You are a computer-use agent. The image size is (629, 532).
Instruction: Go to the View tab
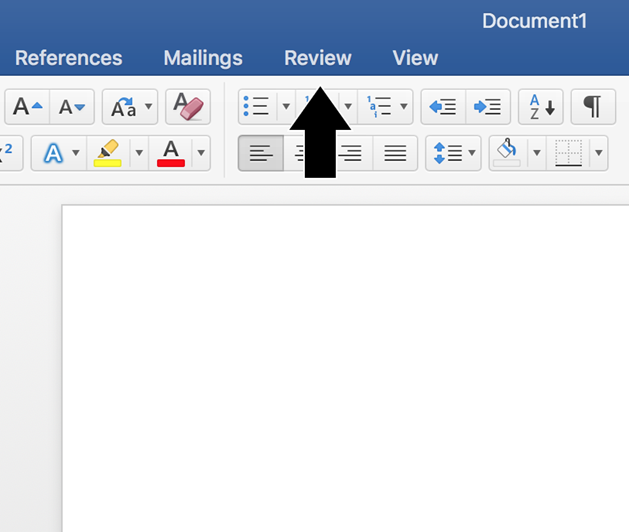(x=415, y=58)
